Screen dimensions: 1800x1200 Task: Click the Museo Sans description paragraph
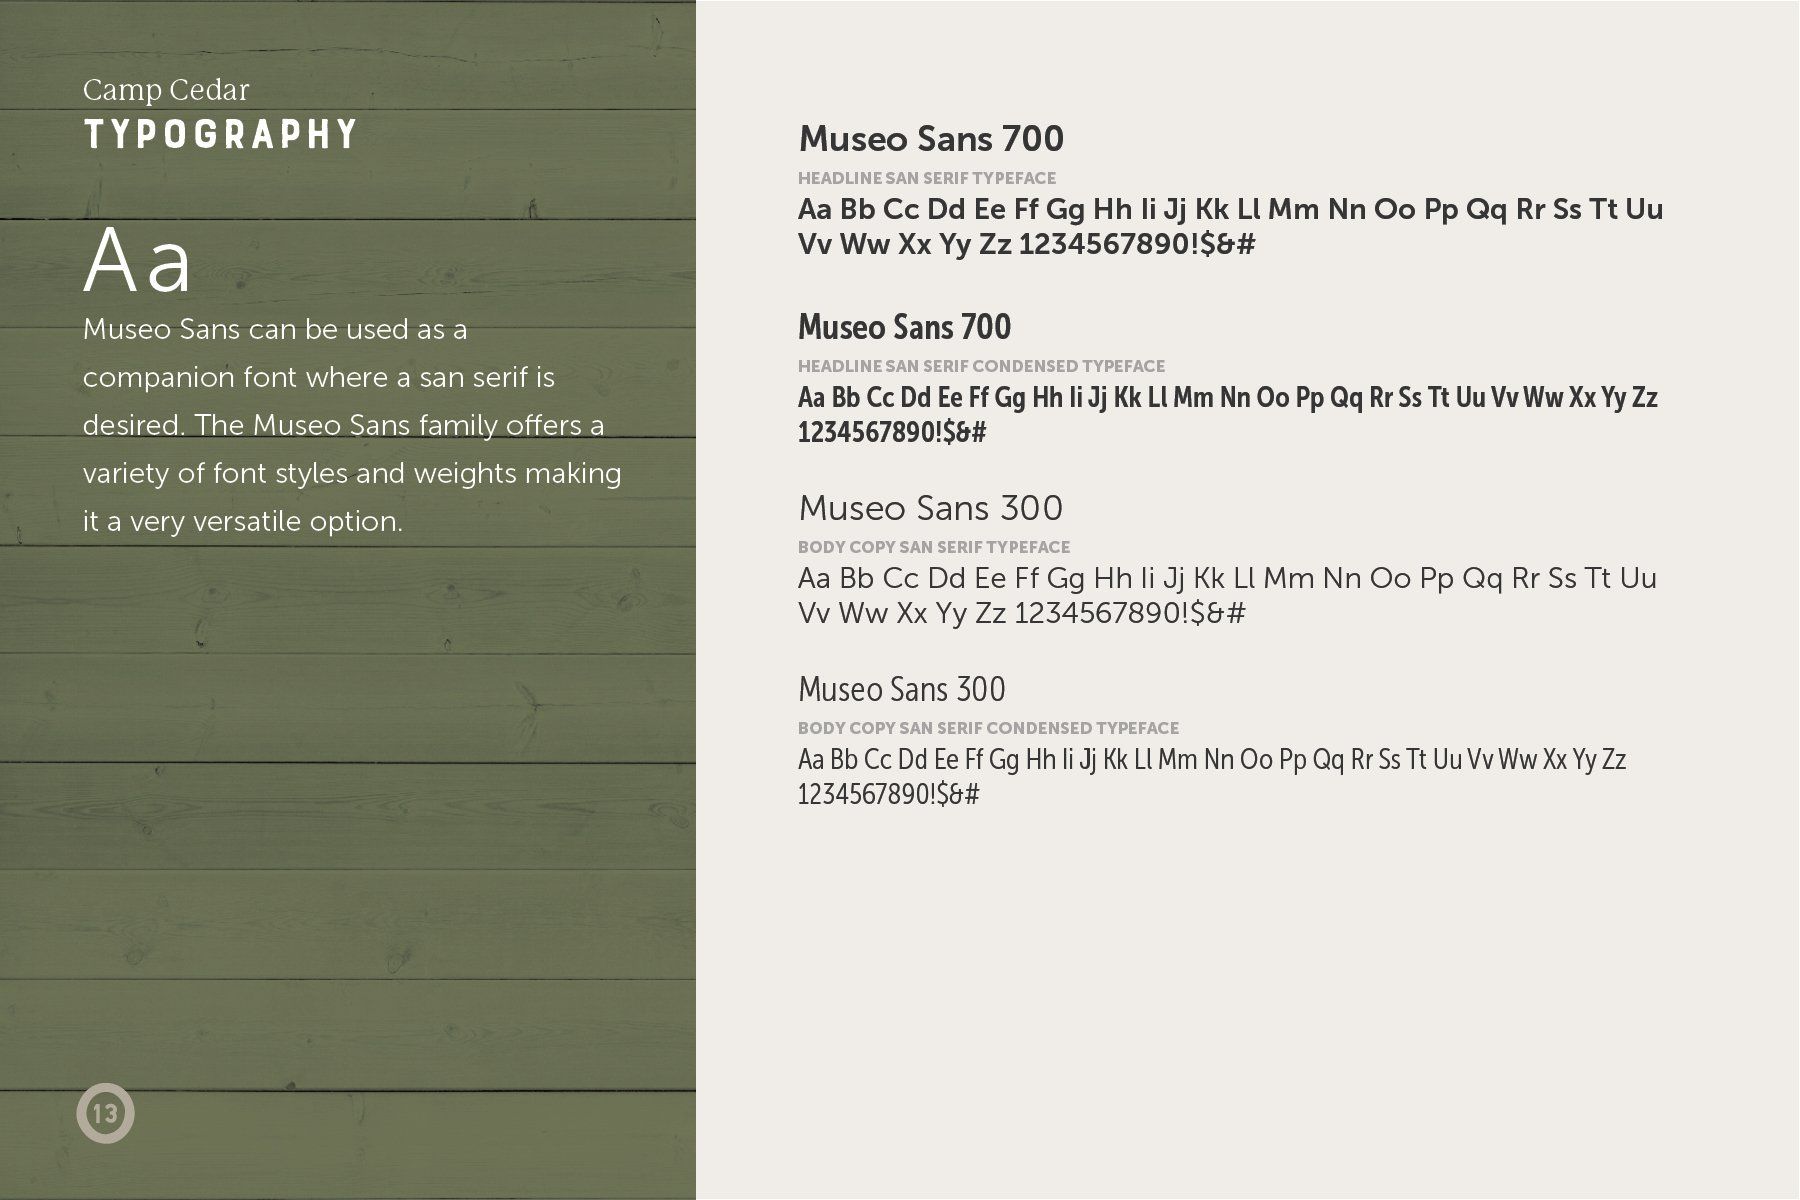(350, 425)
